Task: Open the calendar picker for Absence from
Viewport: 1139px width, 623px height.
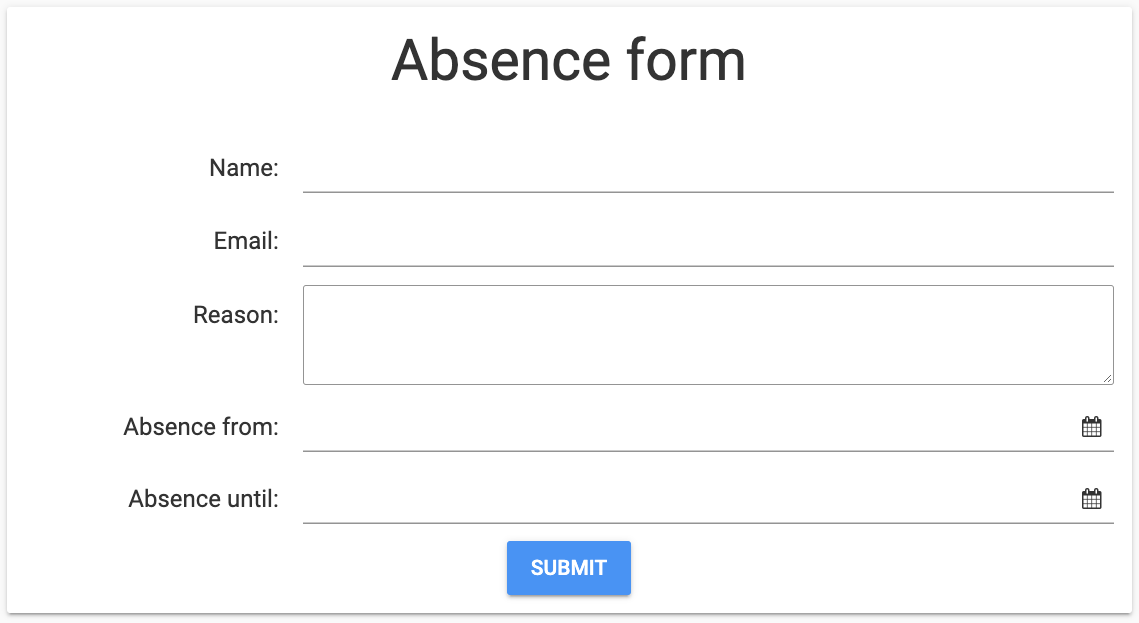Action: 1092,426
